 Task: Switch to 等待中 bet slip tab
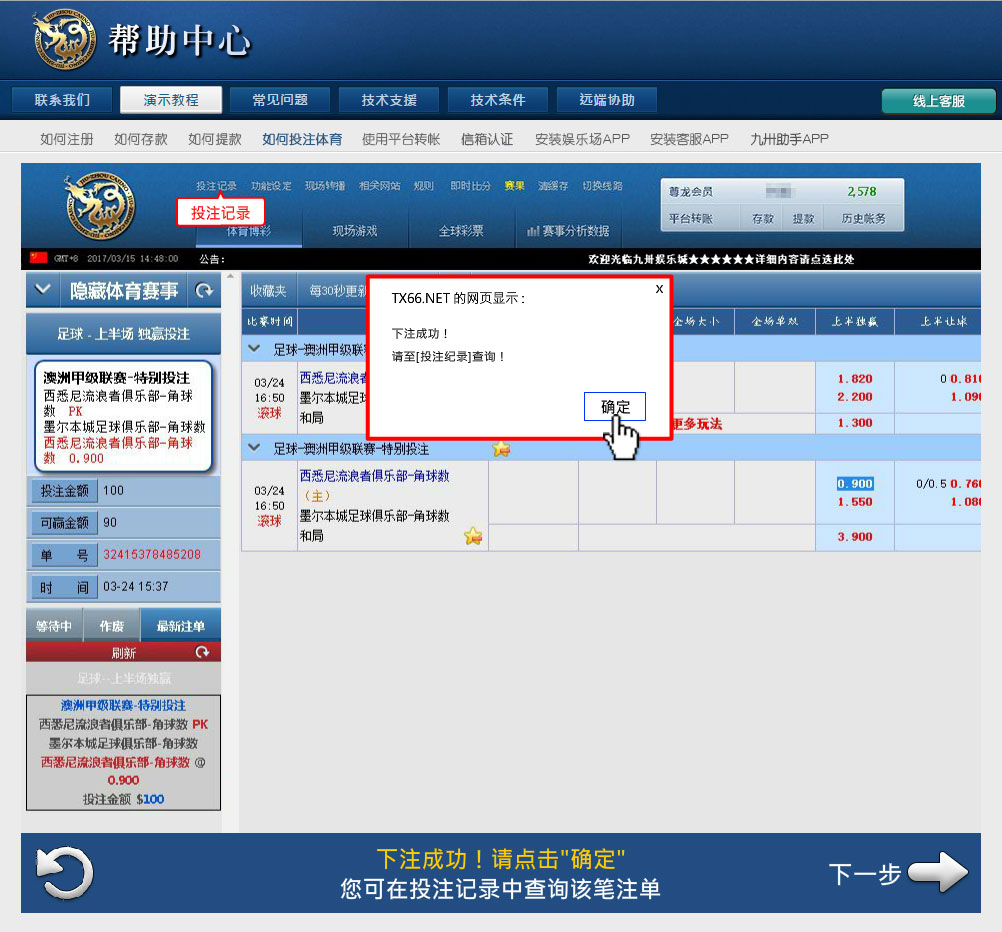click(54, 626)
